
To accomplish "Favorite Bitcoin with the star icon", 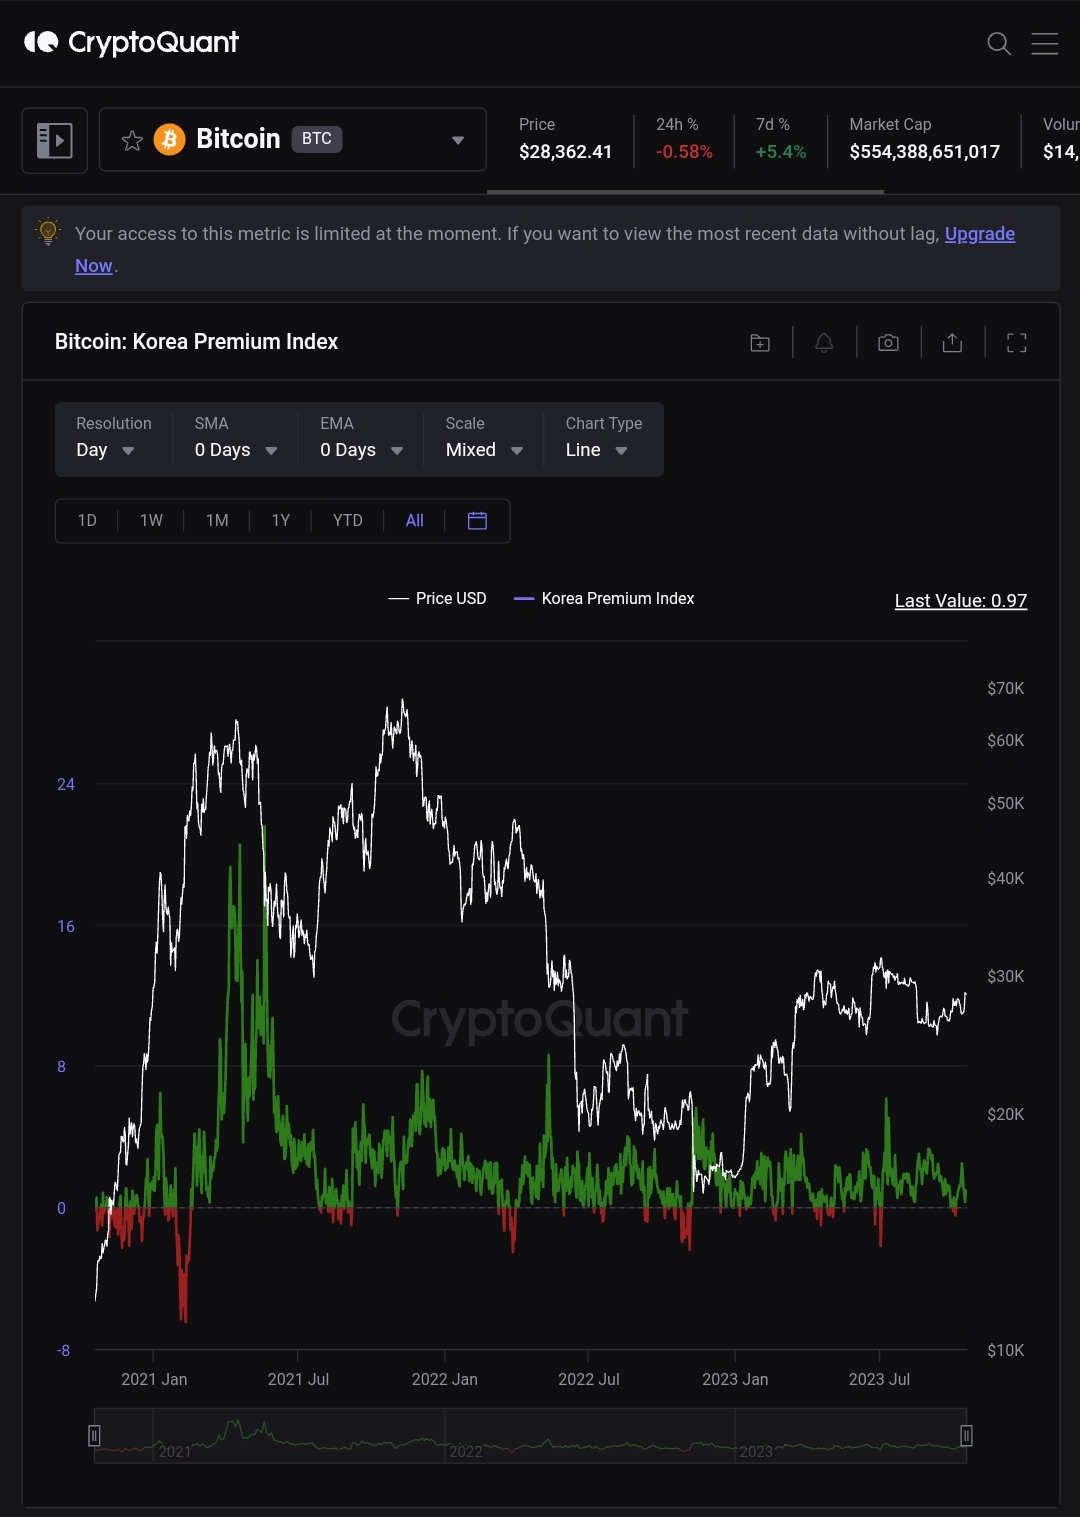I will coord(132,140).
